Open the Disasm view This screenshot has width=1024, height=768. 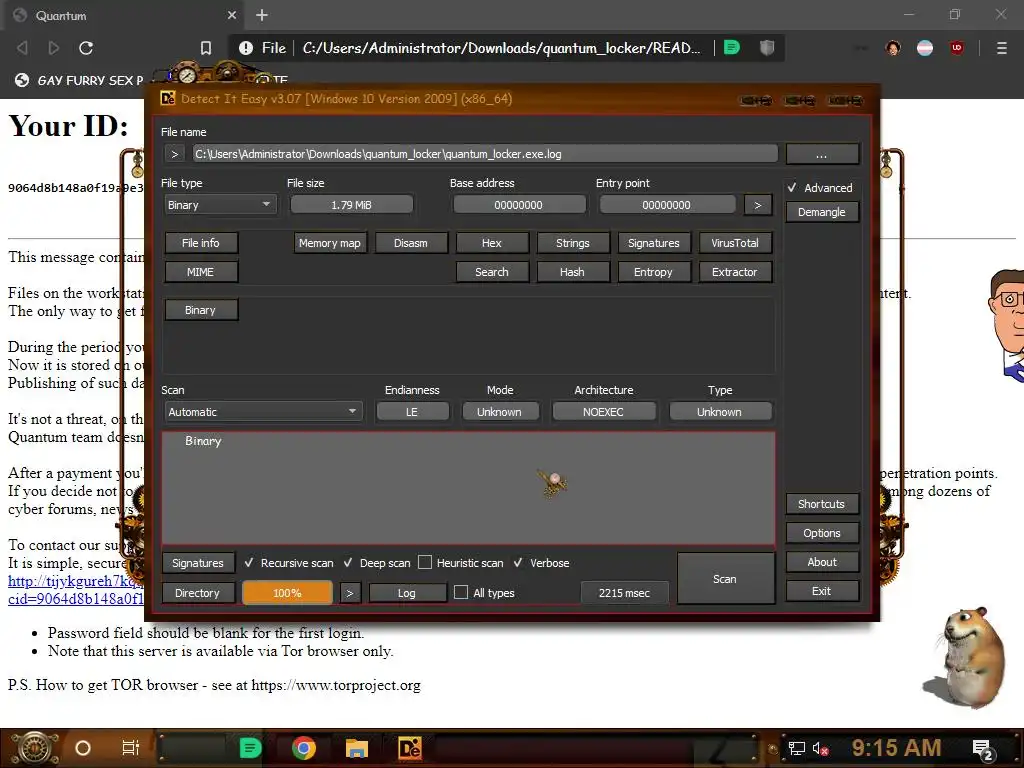pos(411,243)
